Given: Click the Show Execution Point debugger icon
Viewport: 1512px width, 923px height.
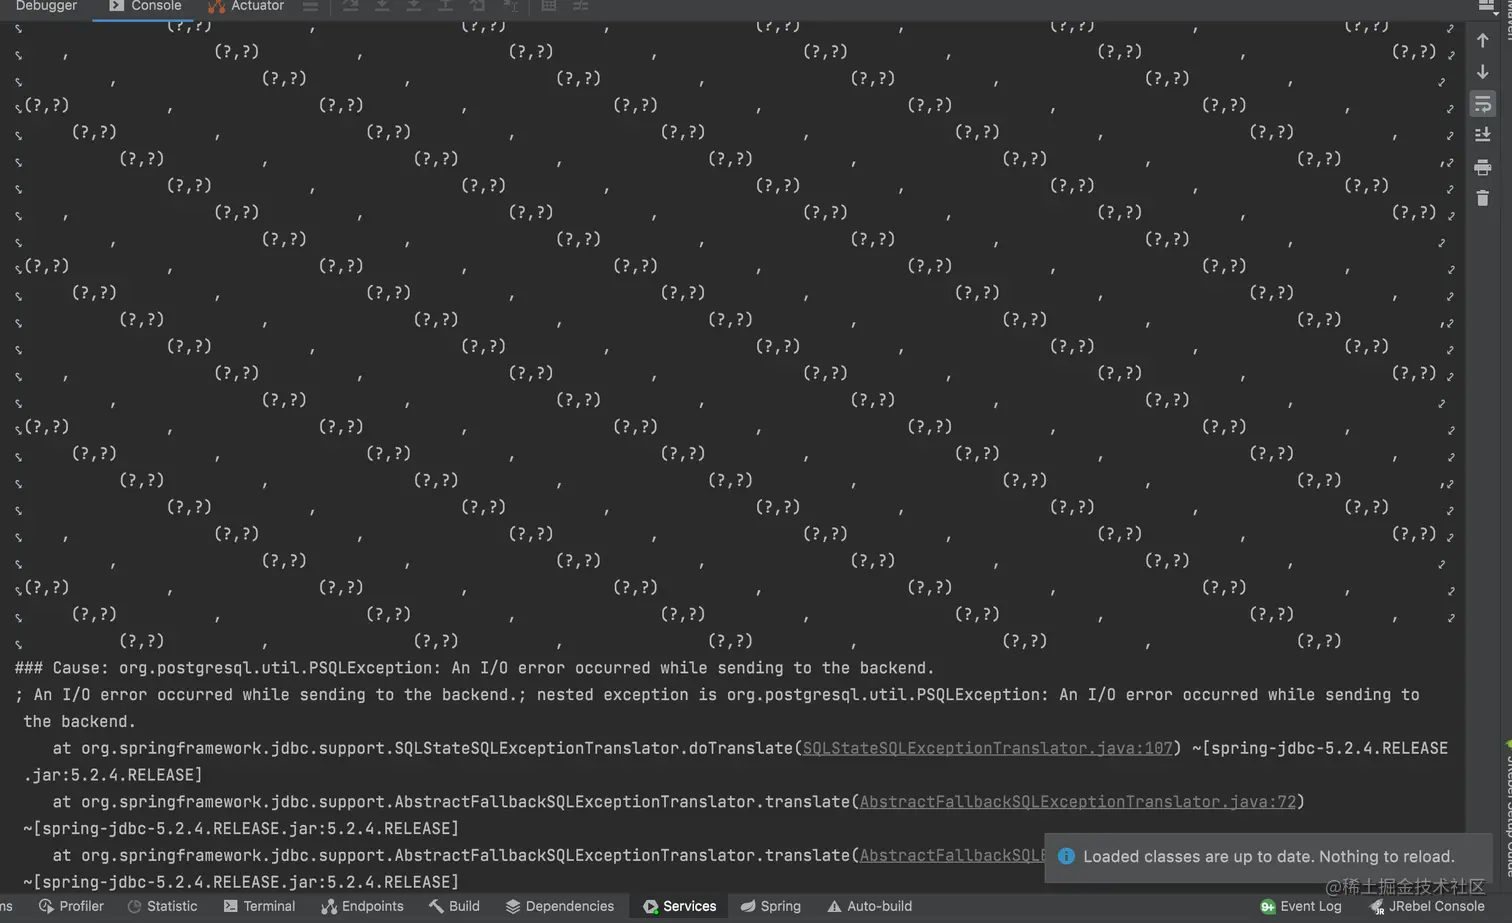Looking at the screenshot, I should [350, 6].
